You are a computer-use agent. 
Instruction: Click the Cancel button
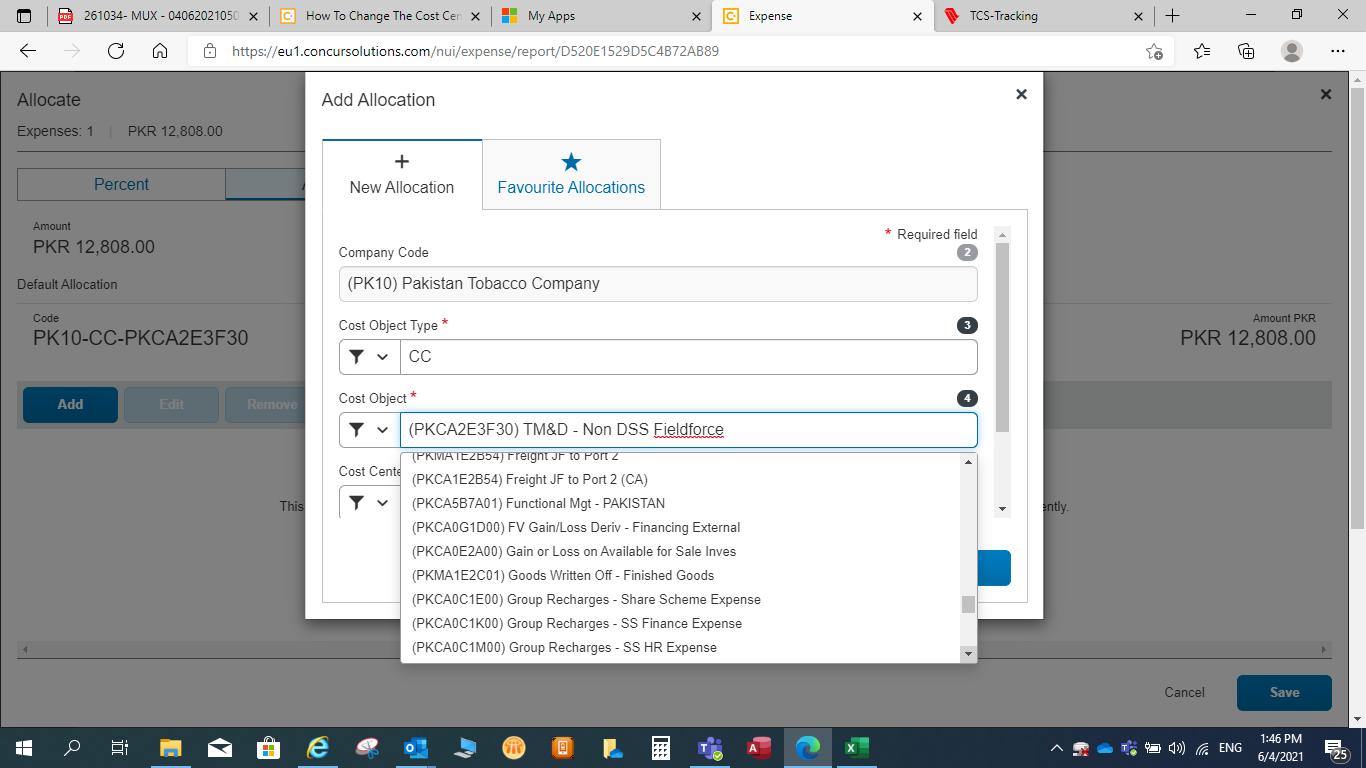click(x=1184, y=692)
